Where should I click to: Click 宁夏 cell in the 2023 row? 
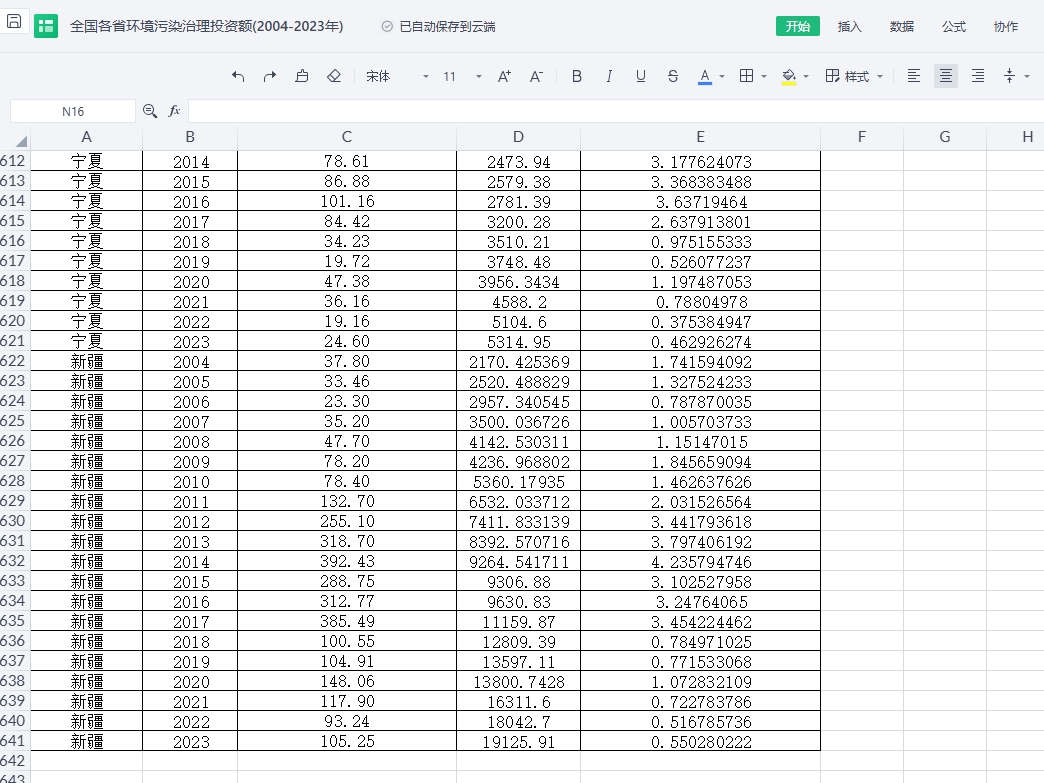pos(87,341)
